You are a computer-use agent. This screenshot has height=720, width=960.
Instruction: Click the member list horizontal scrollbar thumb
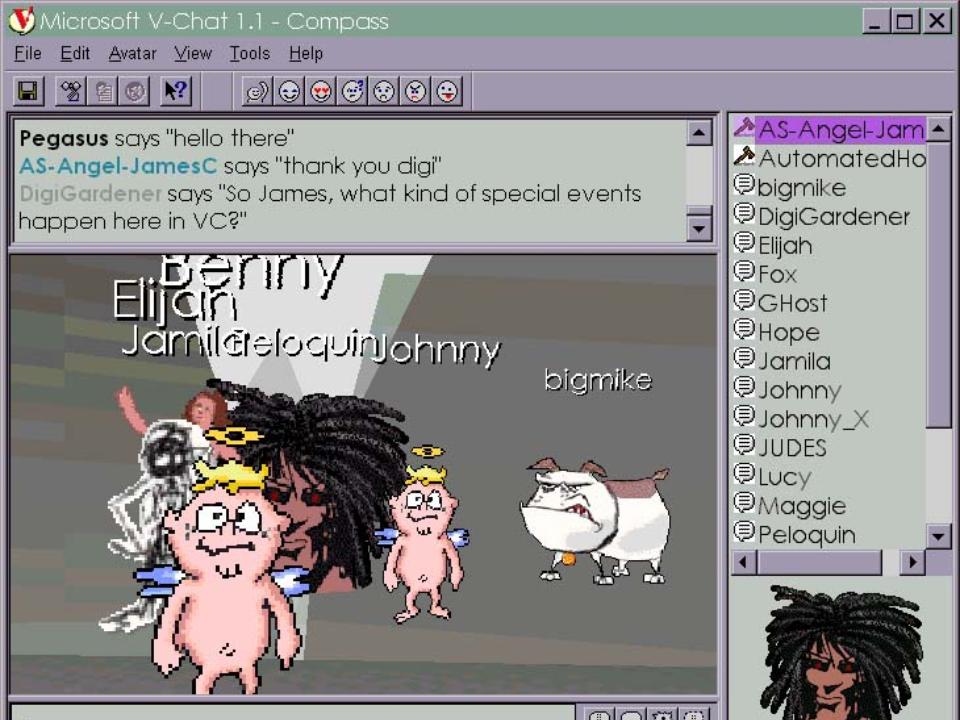(x=819, y=561)
